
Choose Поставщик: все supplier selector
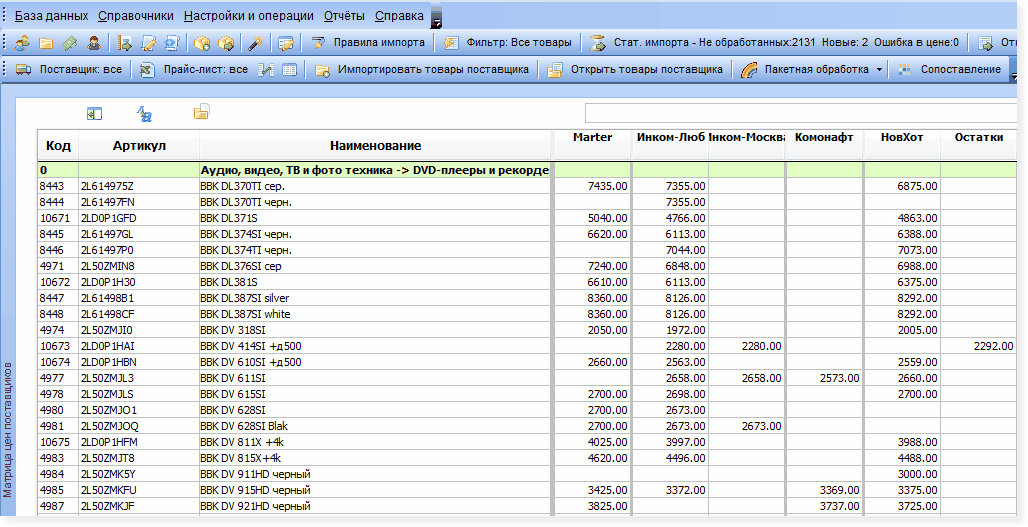pyautogui.click(x=69, y=69)
